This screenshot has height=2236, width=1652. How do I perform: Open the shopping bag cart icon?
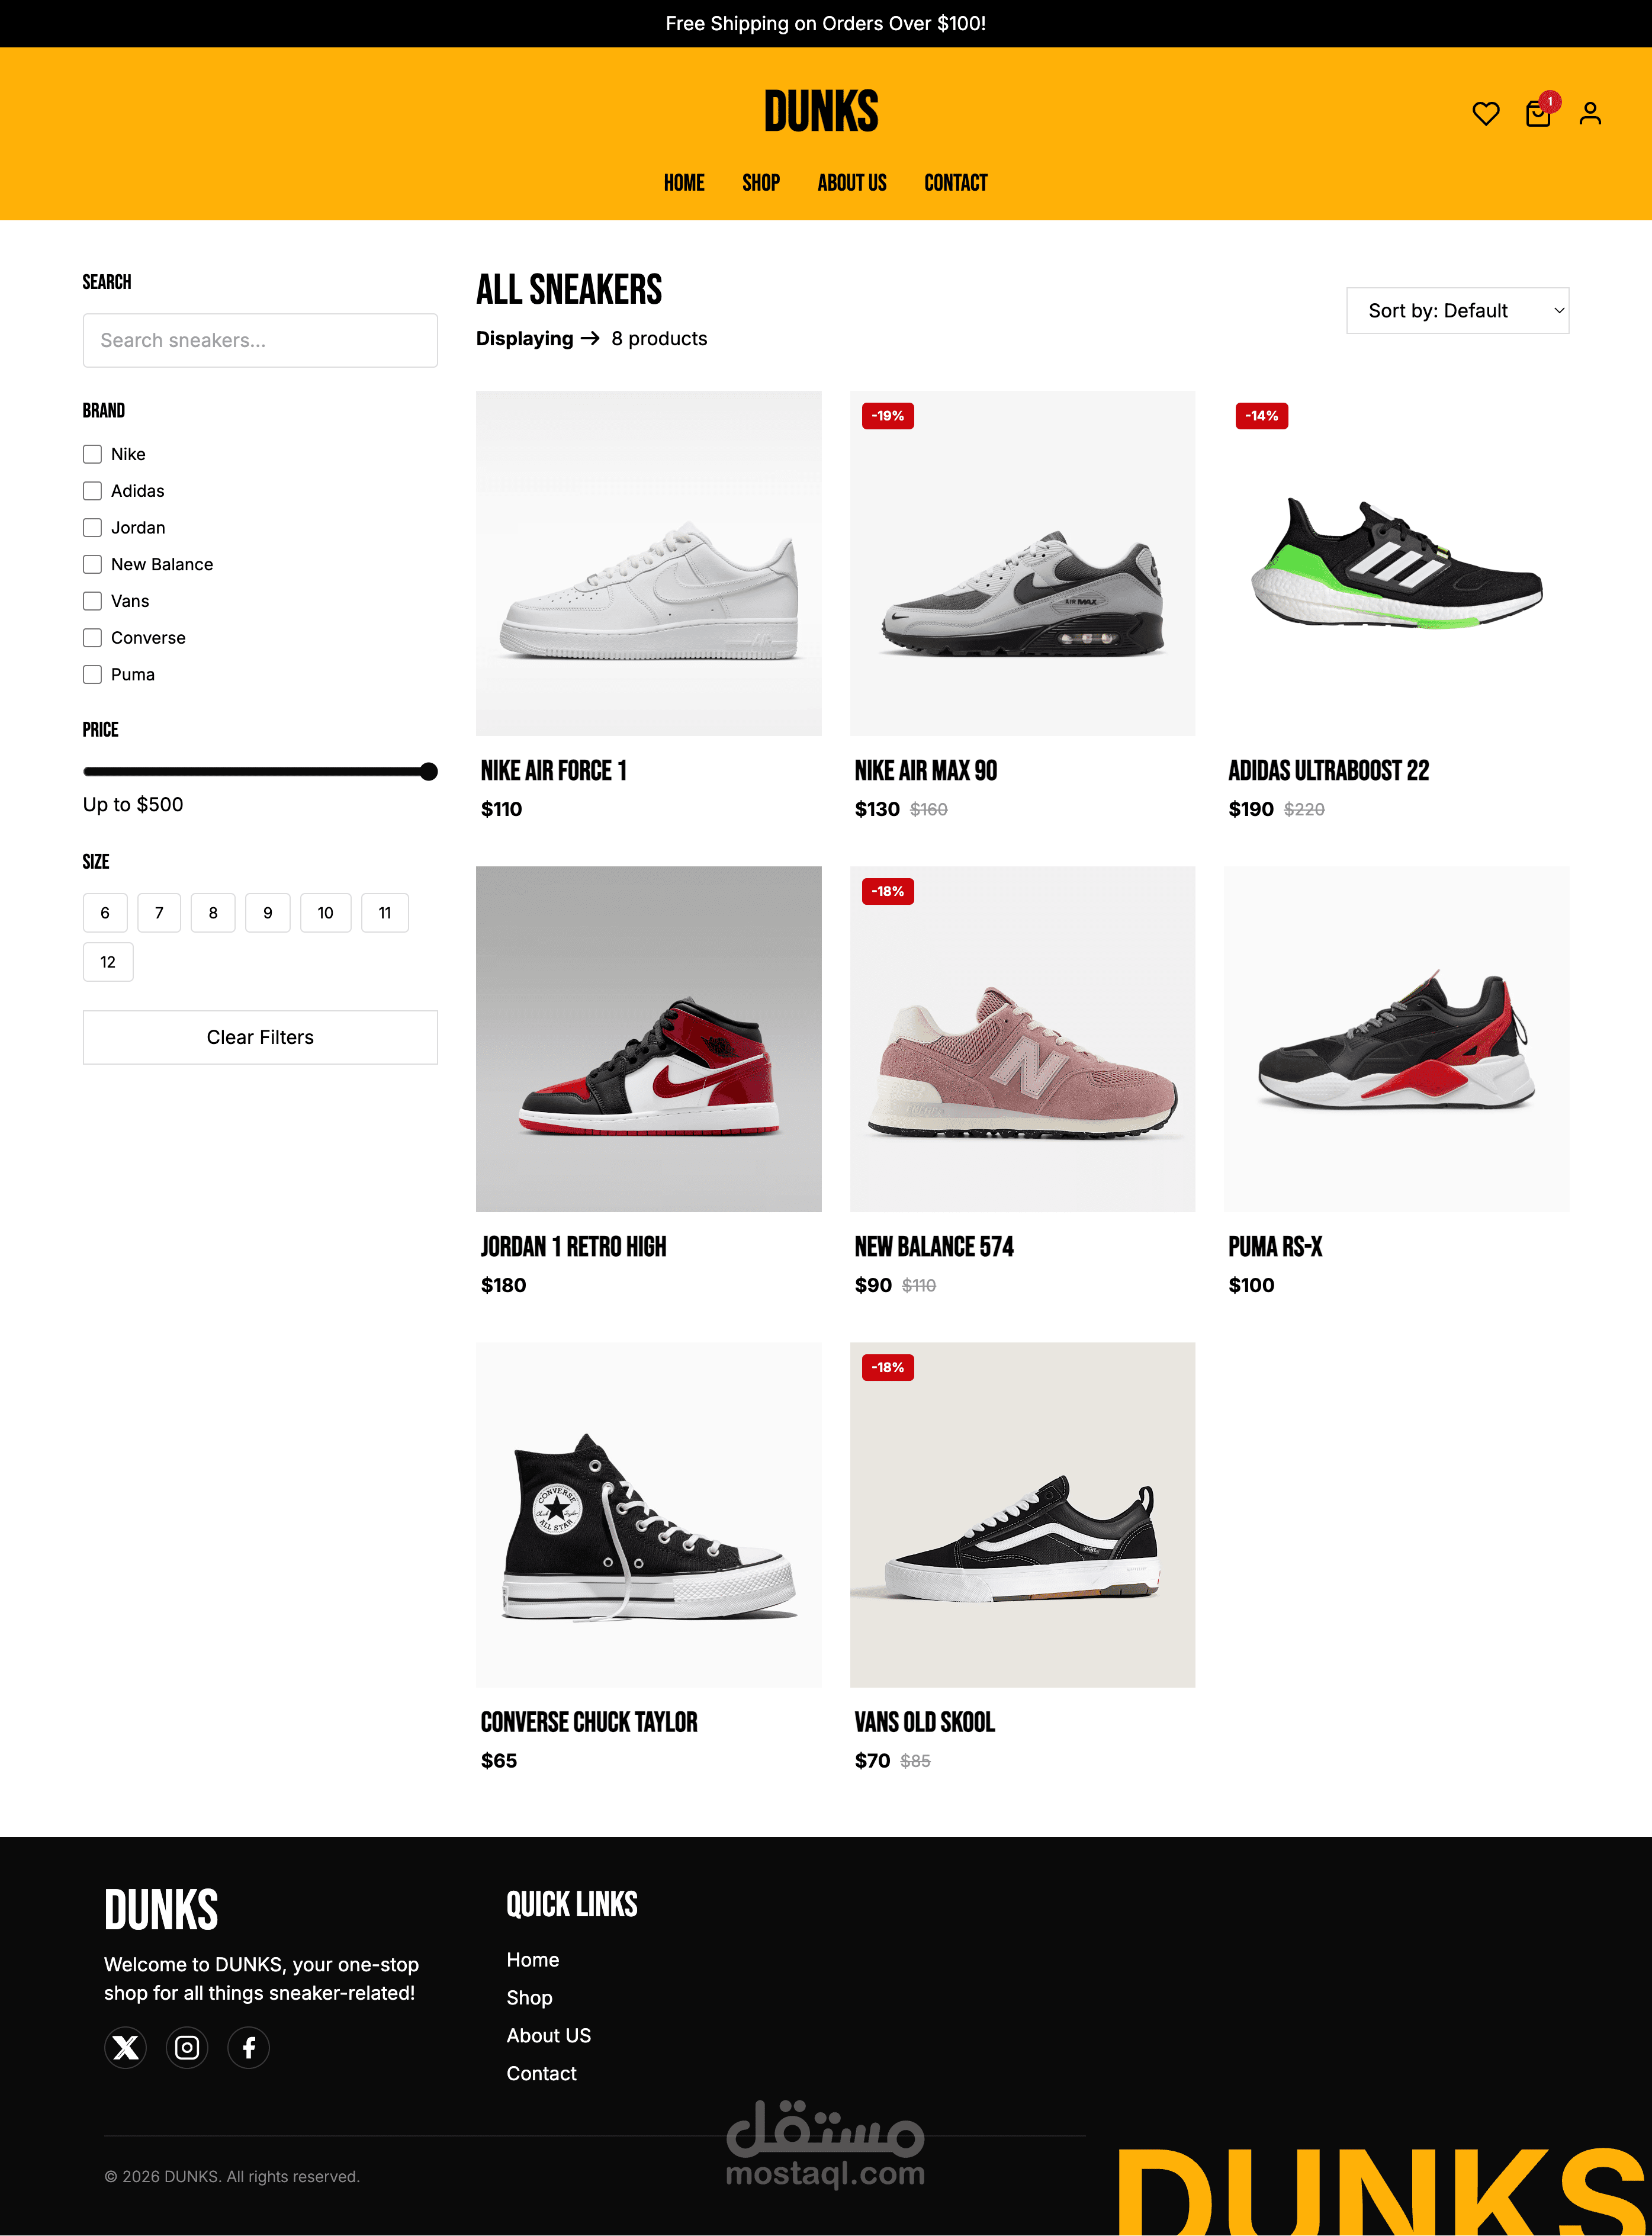1538,114
